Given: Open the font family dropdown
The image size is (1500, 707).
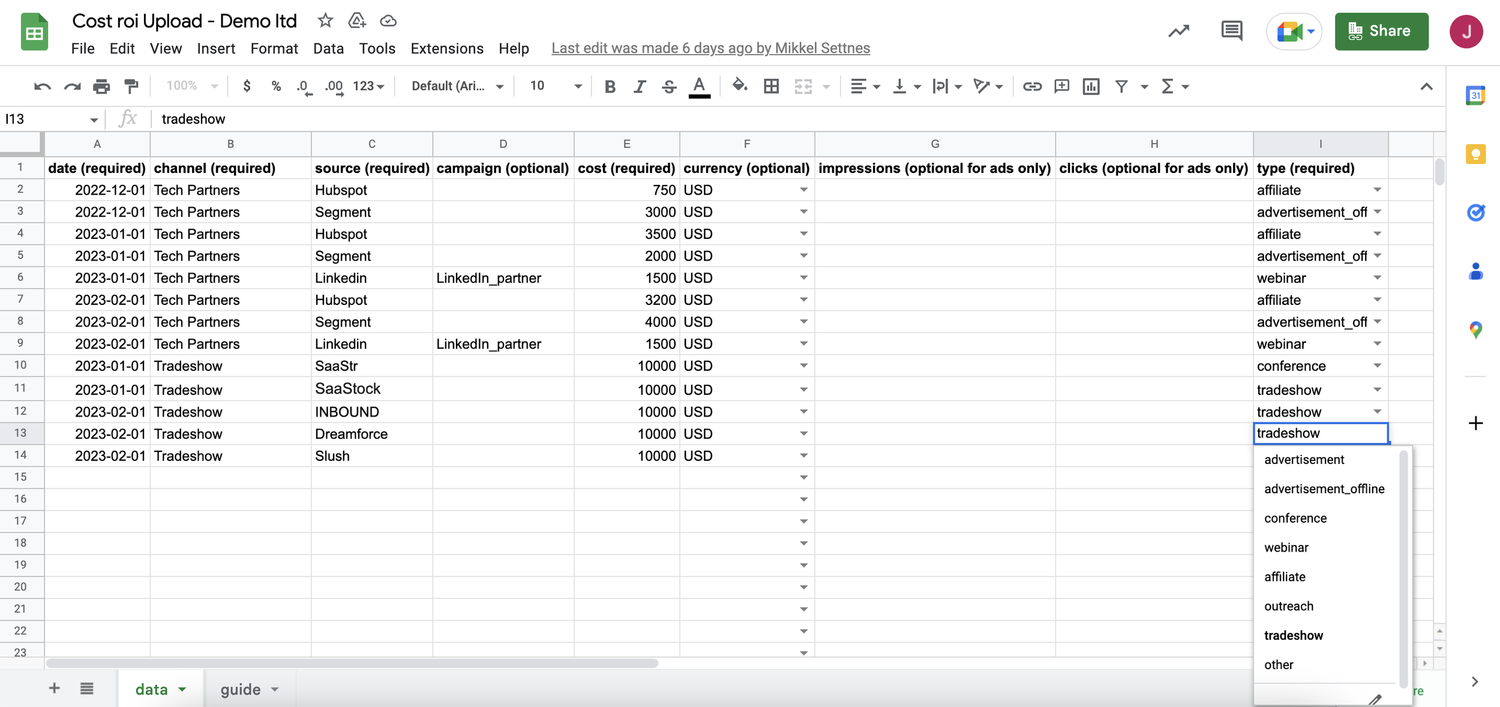Looking at the screenshot, I should point(458,87).
